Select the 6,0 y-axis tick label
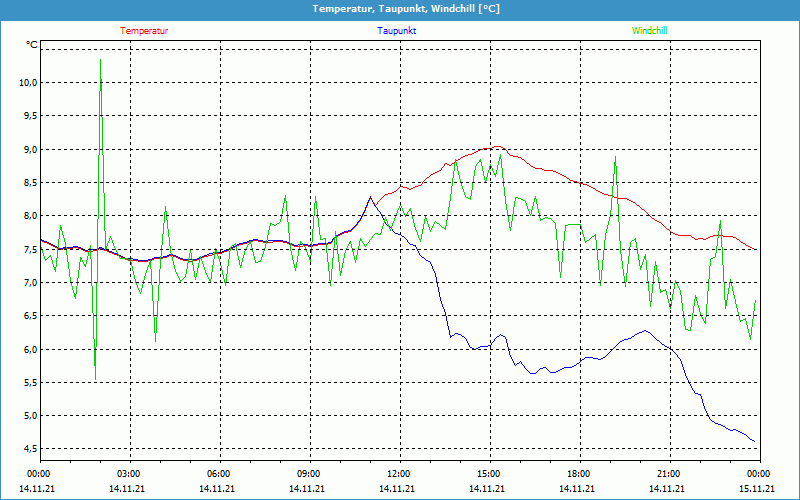 point(29,349)
